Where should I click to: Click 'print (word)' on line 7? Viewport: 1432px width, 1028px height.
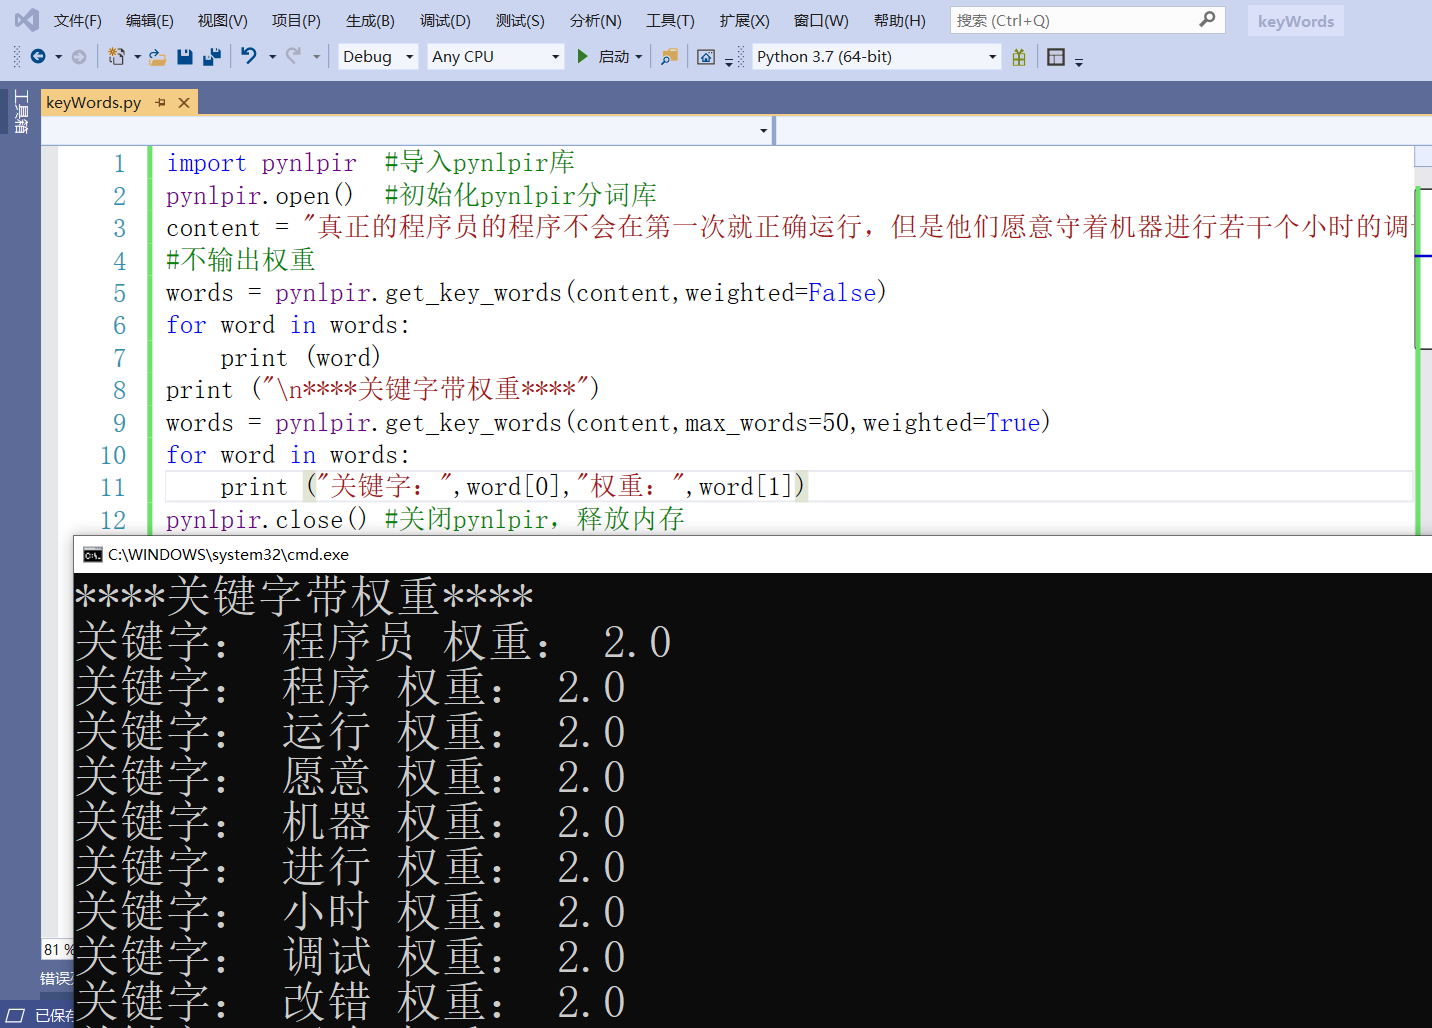click(x=300, y=358)
